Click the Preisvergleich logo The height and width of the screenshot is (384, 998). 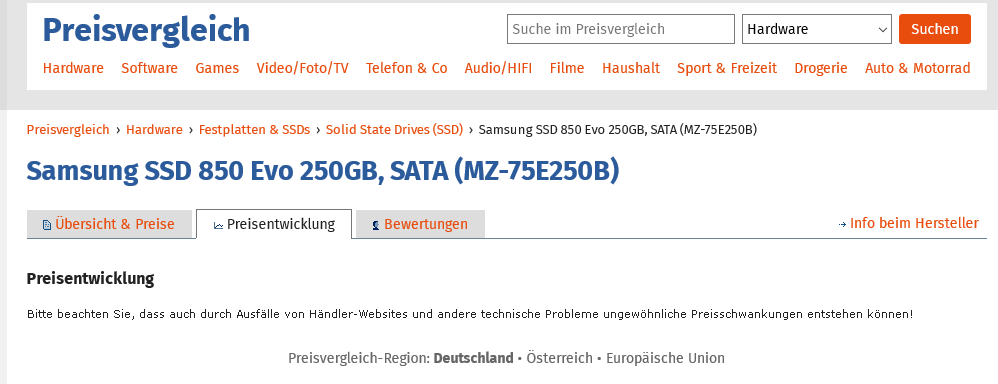(x=146, y=30)
